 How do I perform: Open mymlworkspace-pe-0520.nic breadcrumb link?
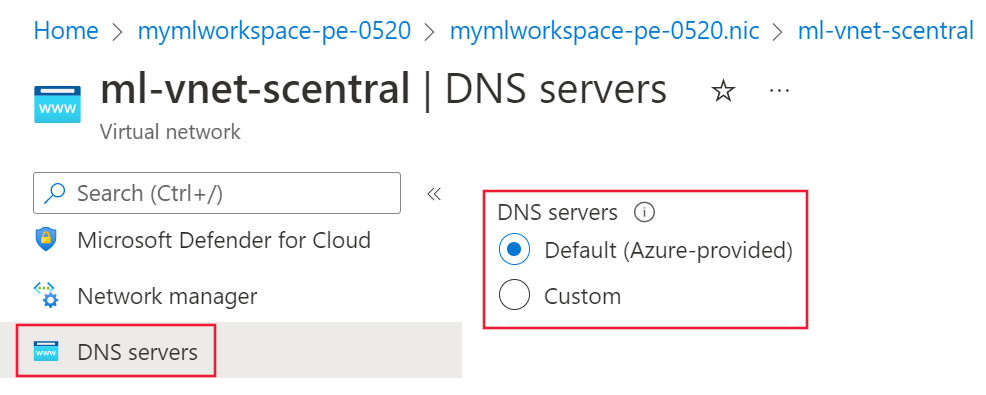604,30
